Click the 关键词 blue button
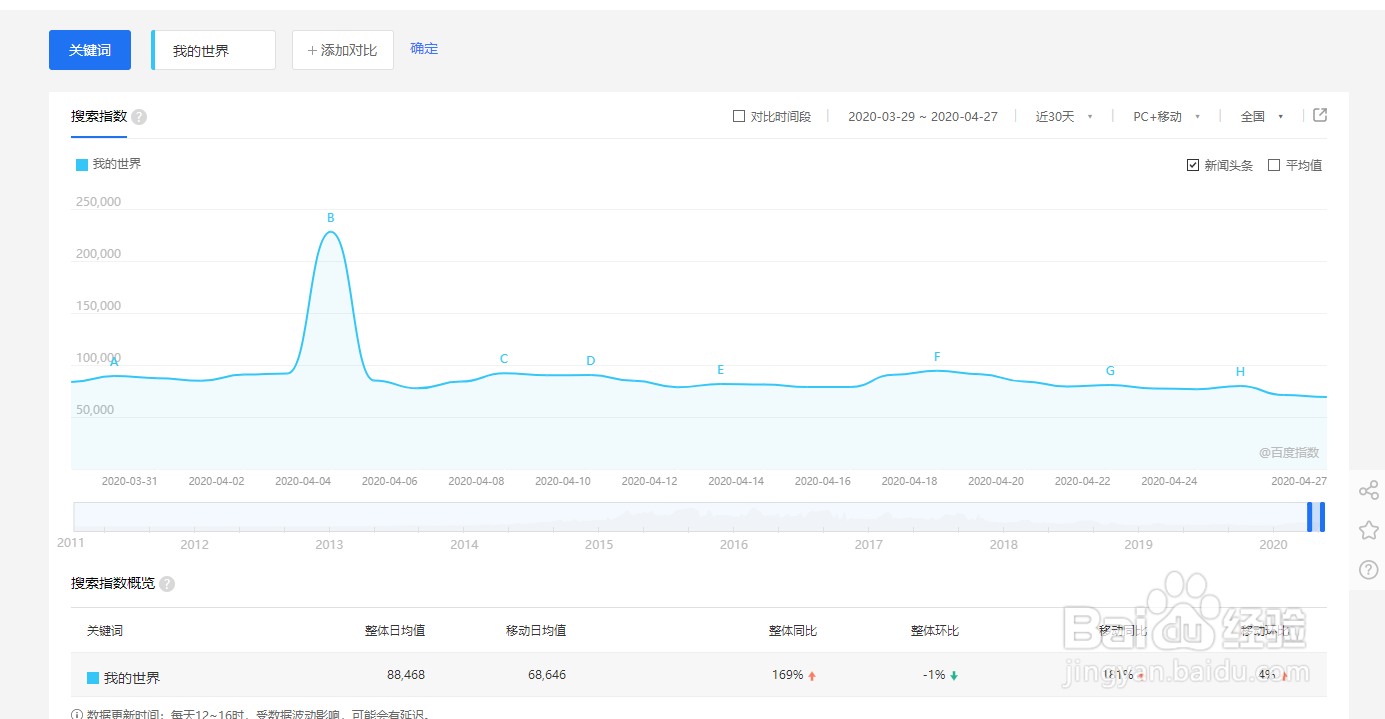Image resolution: width=1385 pixels, height=719 pixels. pyautogui.click(x=90, y=50)
